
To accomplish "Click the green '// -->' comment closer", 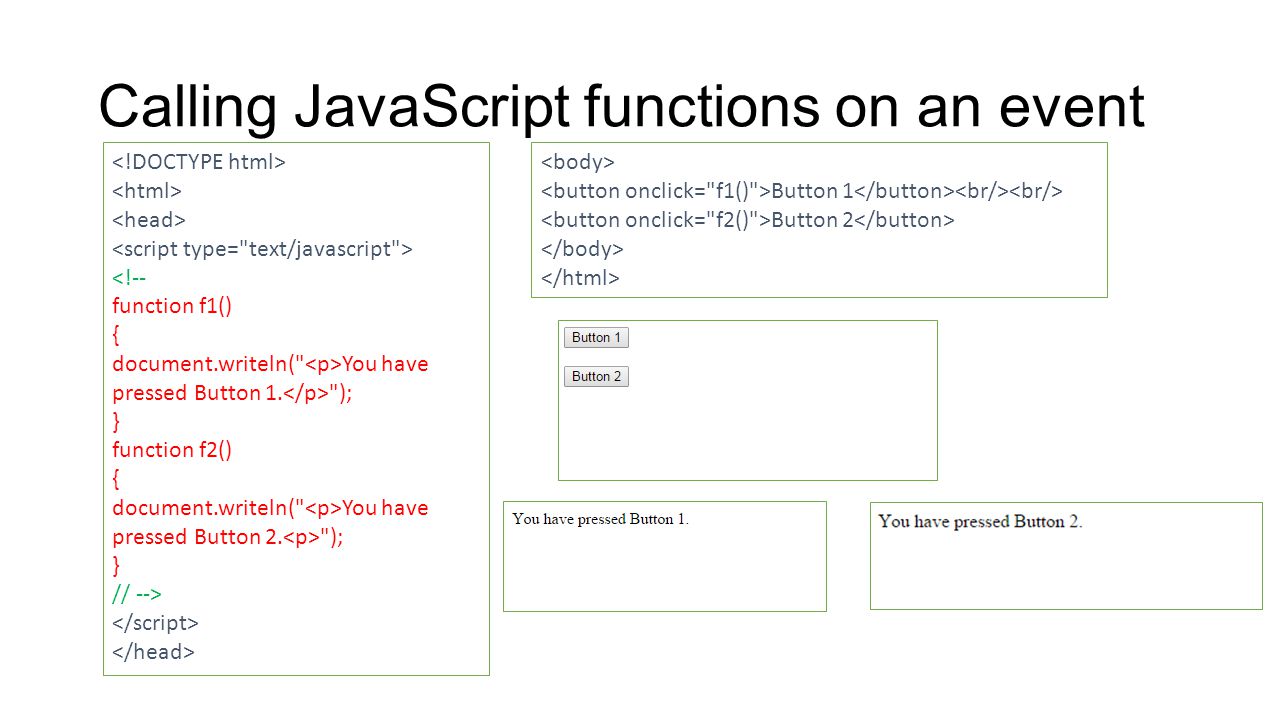I will 137,594.
